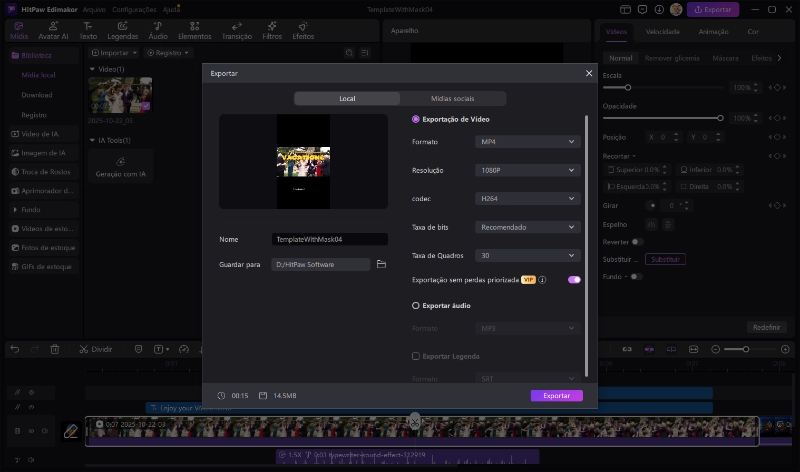
Task: Select the Exportar áudio radio button
Action: point(416,305)
